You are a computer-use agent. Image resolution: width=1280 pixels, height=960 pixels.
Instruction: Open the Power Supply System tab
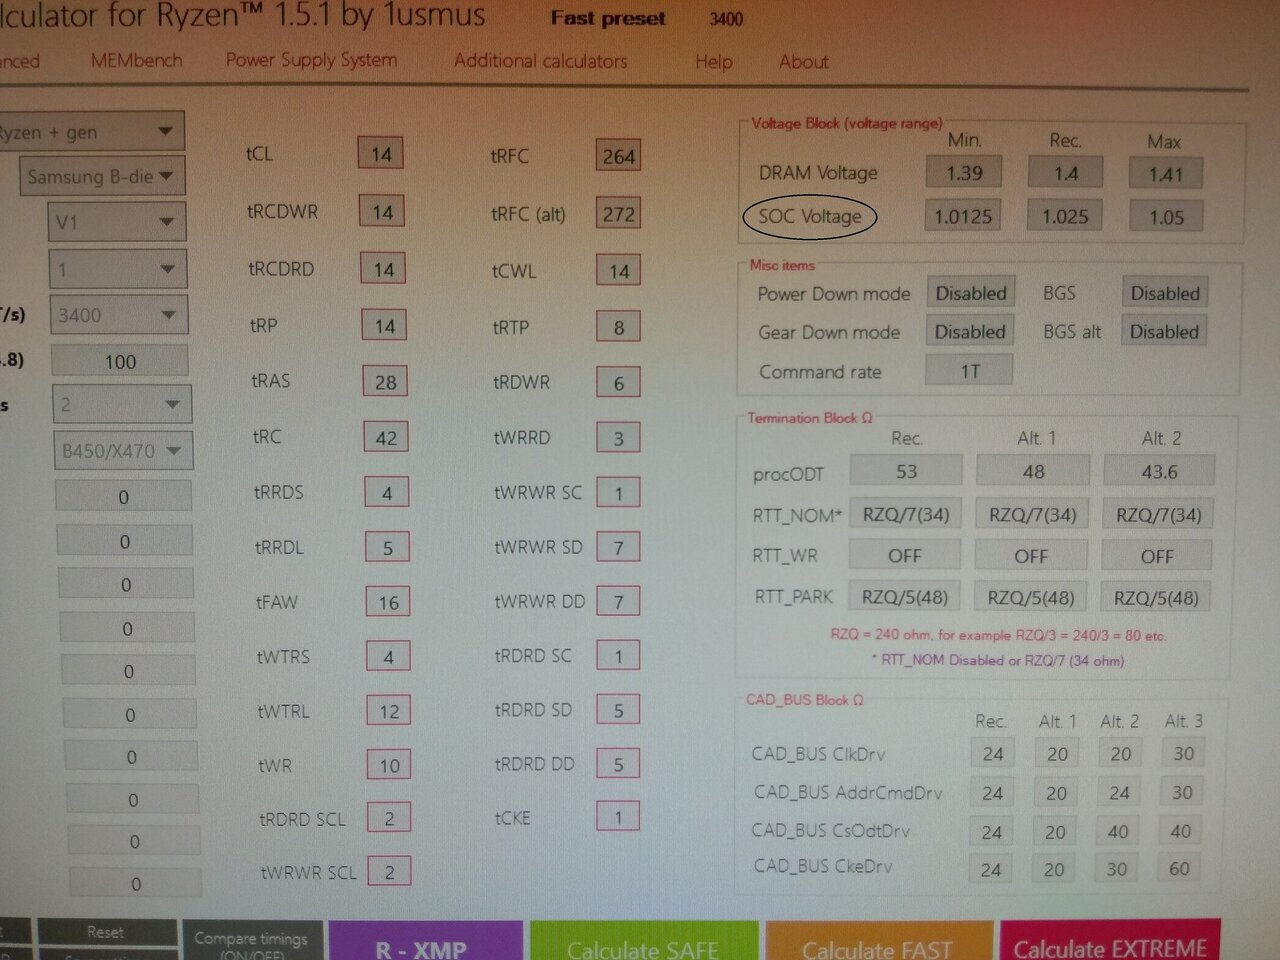(311, 60)
